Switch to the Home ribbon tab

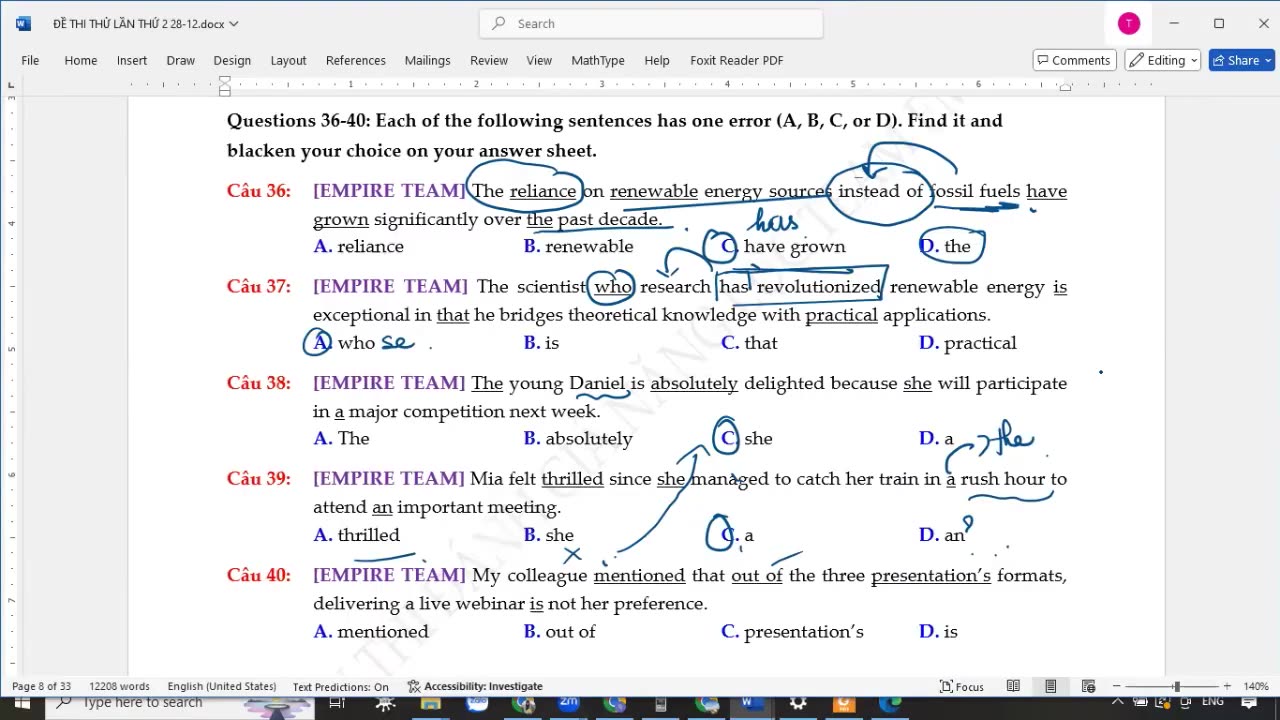pos(81,60)
